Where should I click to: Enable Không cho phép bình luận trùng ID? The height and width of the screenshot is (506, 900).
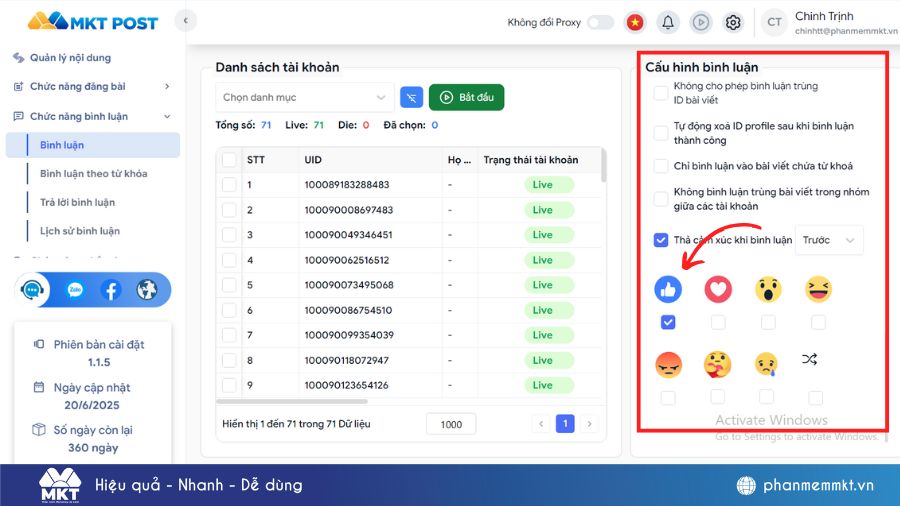pos(661,93)
